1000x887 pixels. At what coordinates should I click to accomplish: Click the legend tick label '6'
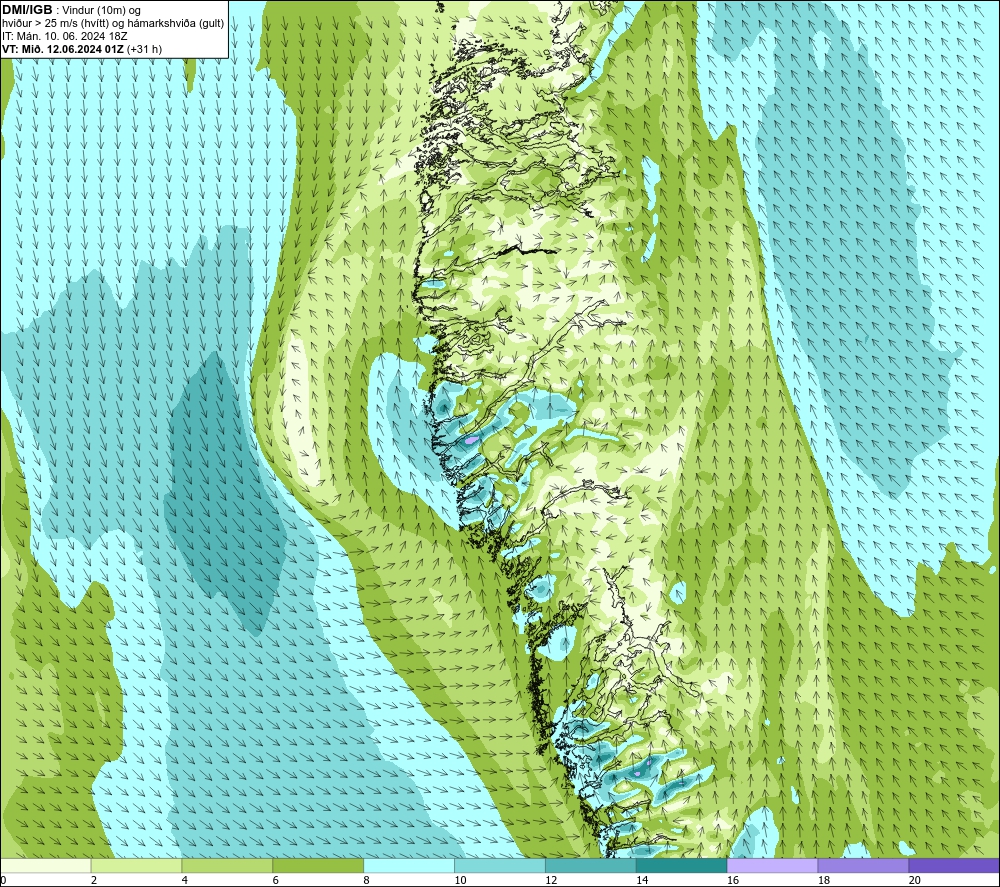tap(276, 880)
